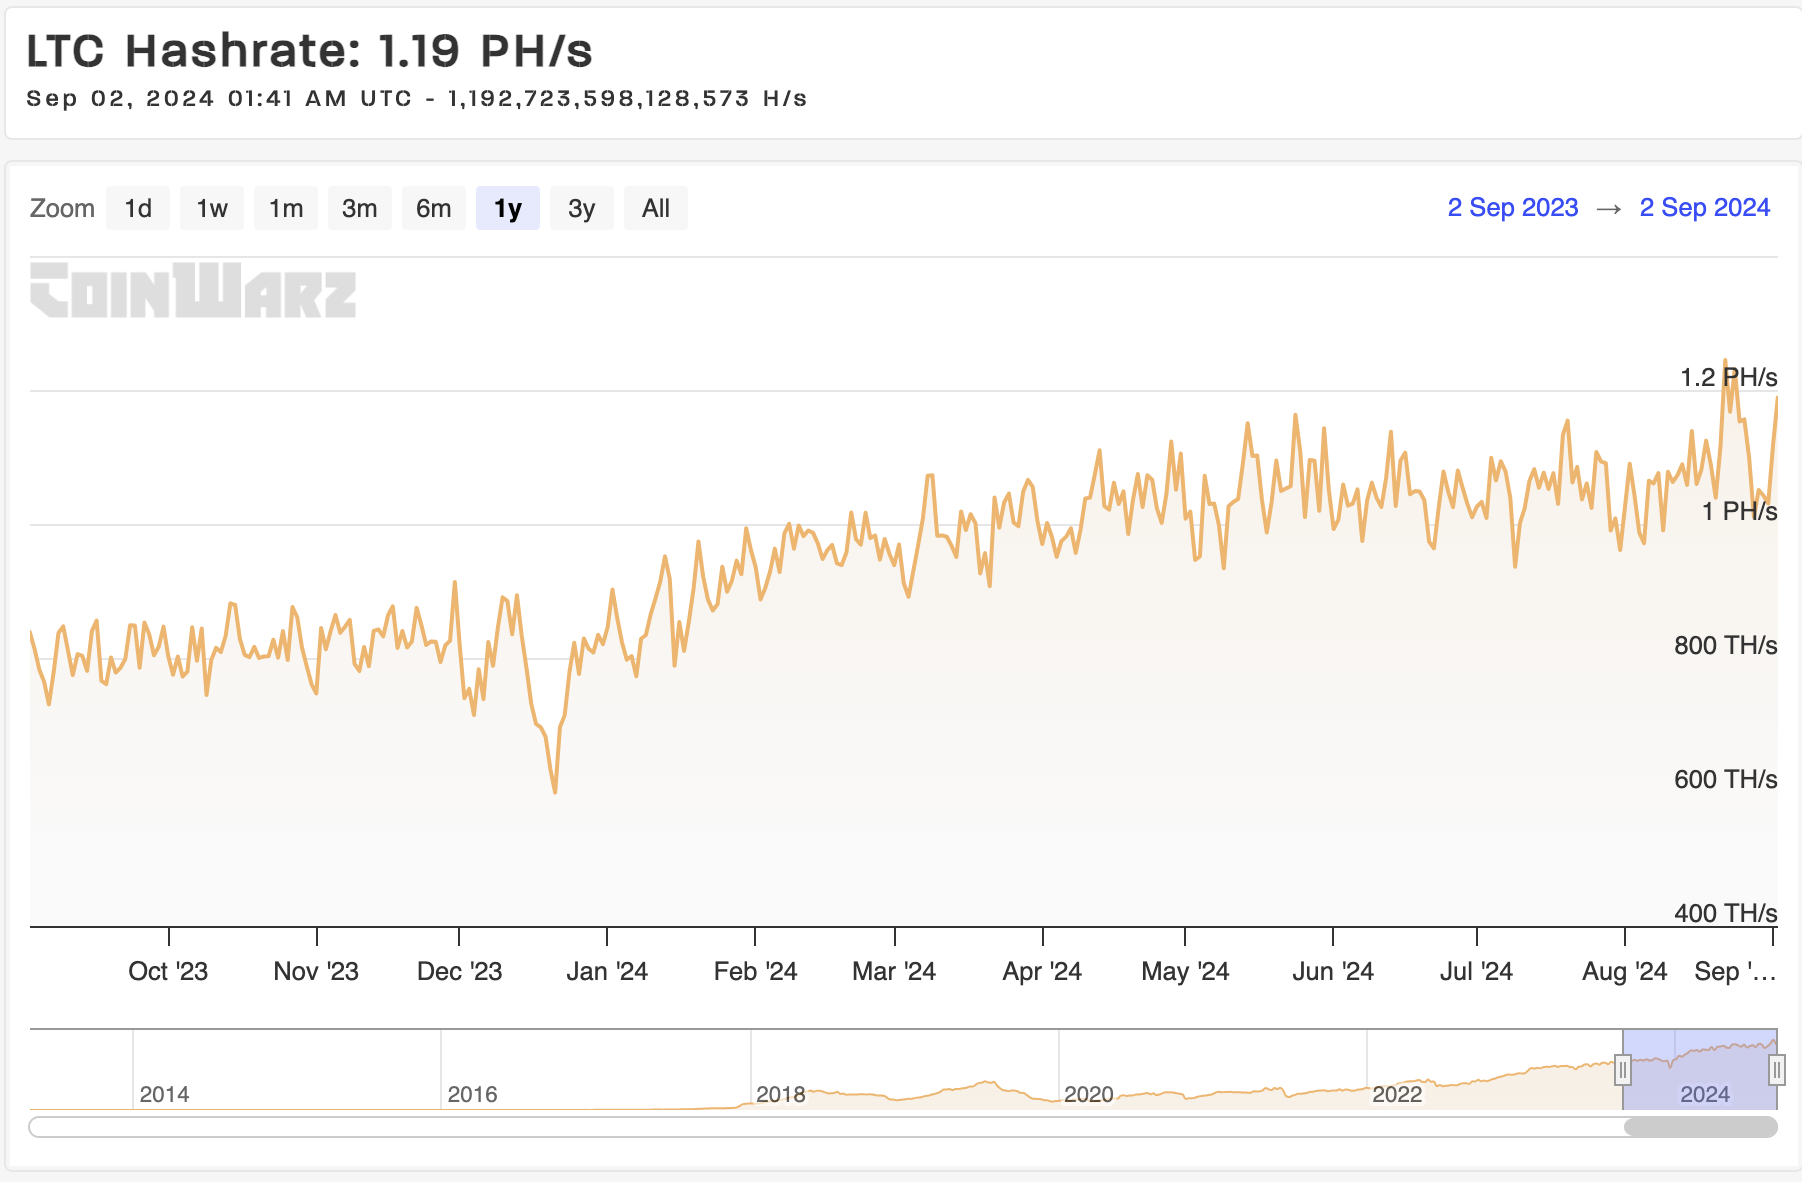
Task: Click the Apr '24 axis label
Action: pyautogui.click(x=1042, y=971)
